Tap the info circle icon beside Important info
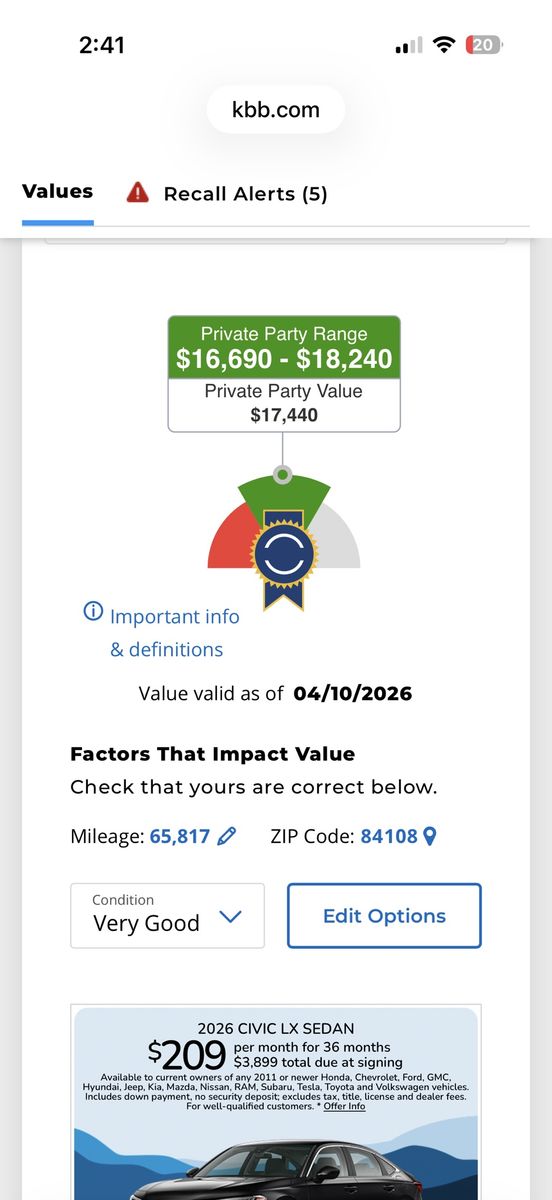Screen dimensions: 552x1200 (x=93, y=611)
